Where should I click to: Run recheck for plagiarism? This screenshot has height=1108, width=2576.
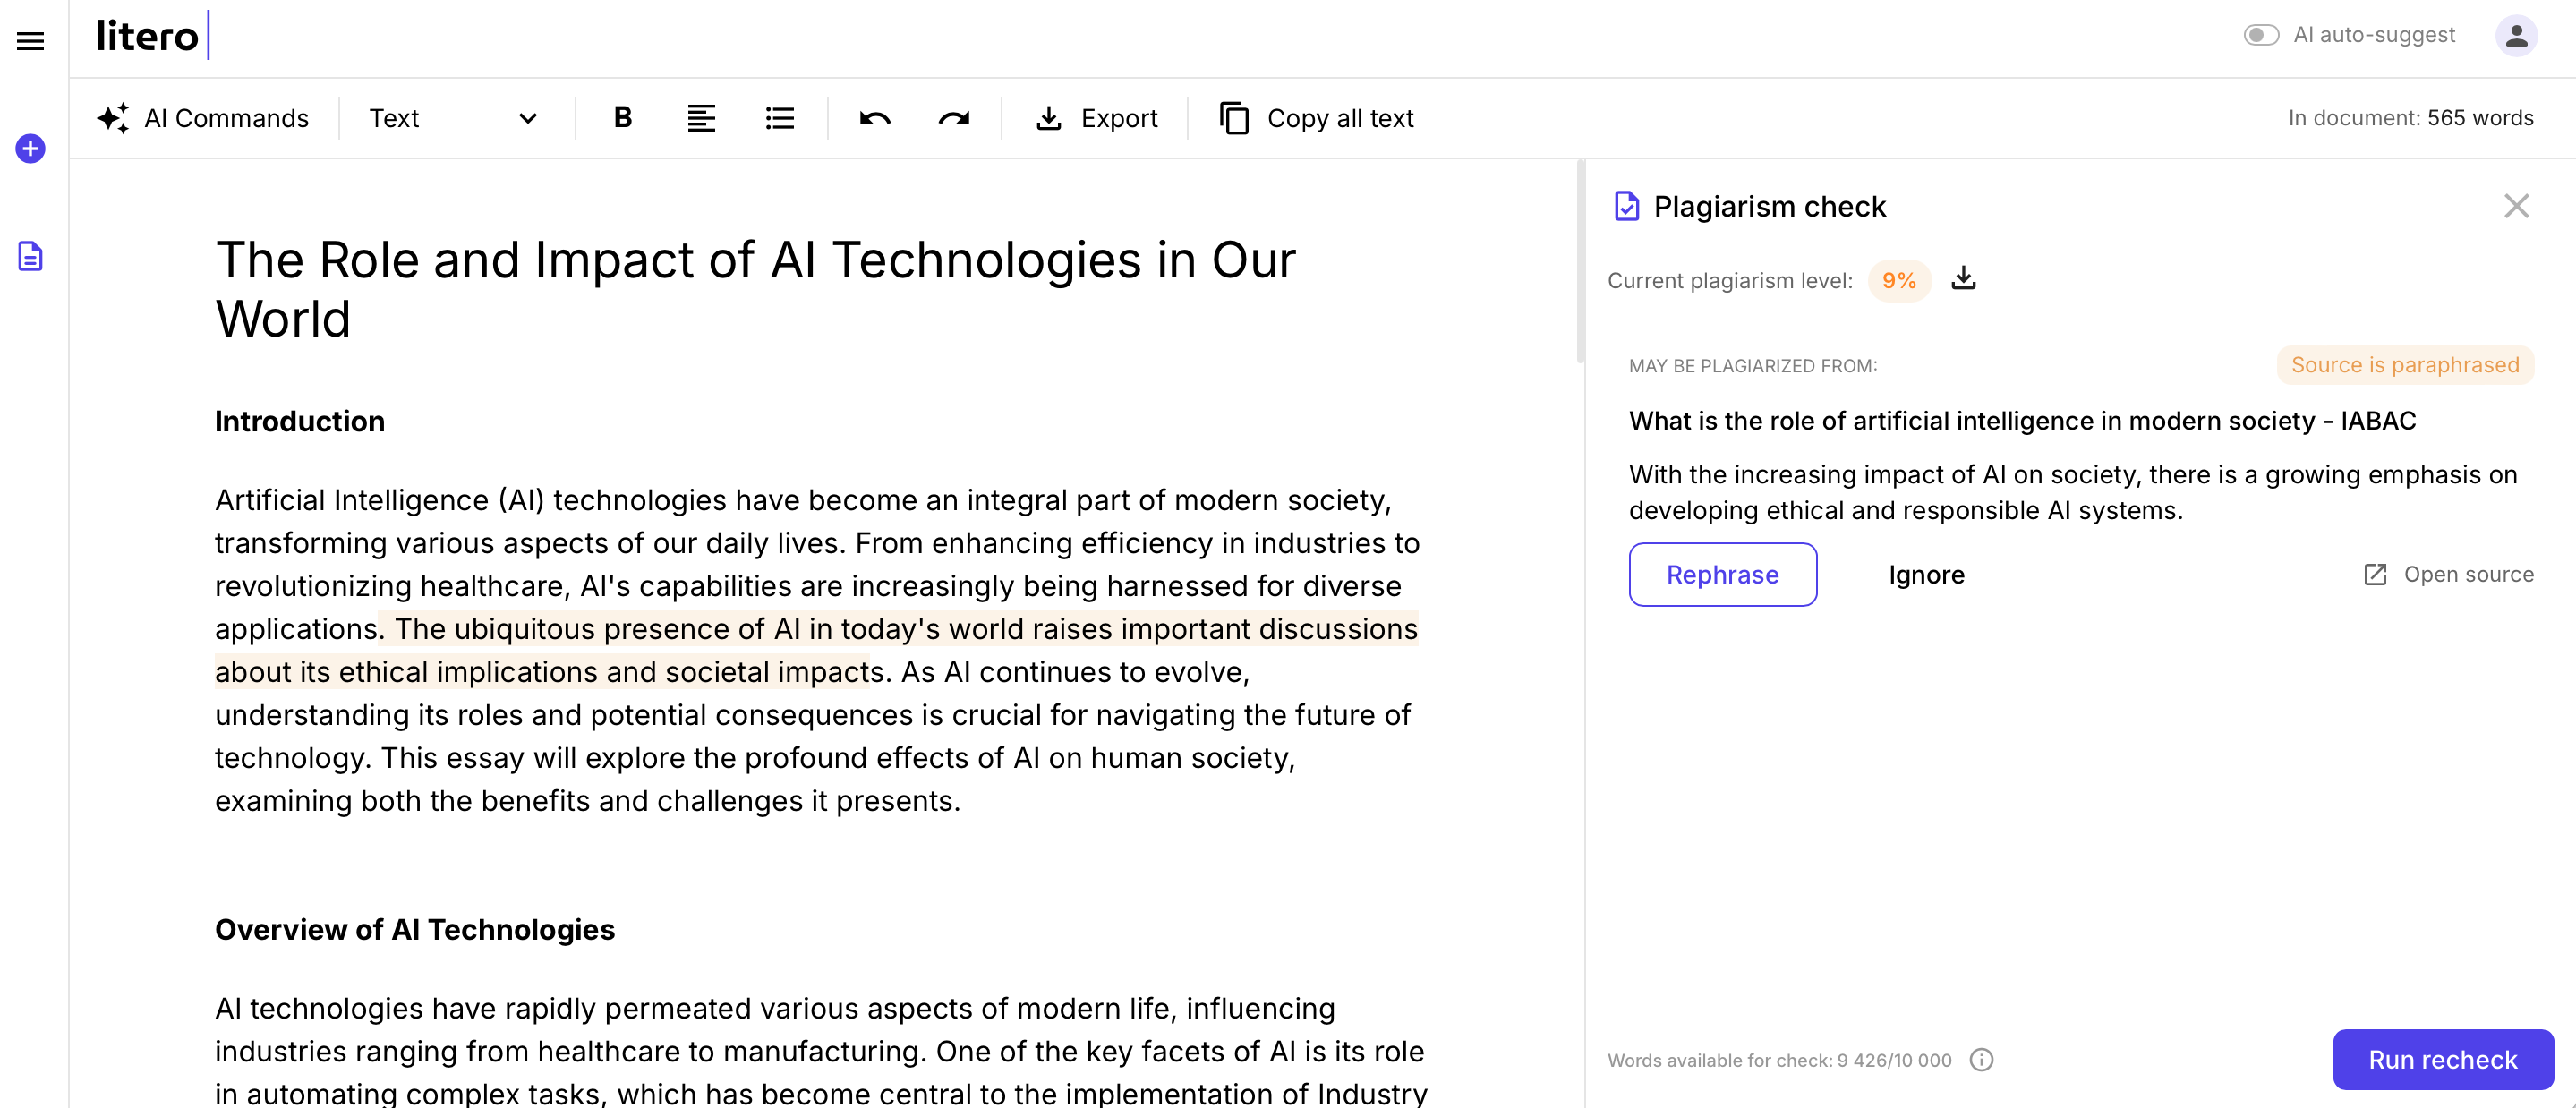pyautogui.click(x=2441, y=1059)
